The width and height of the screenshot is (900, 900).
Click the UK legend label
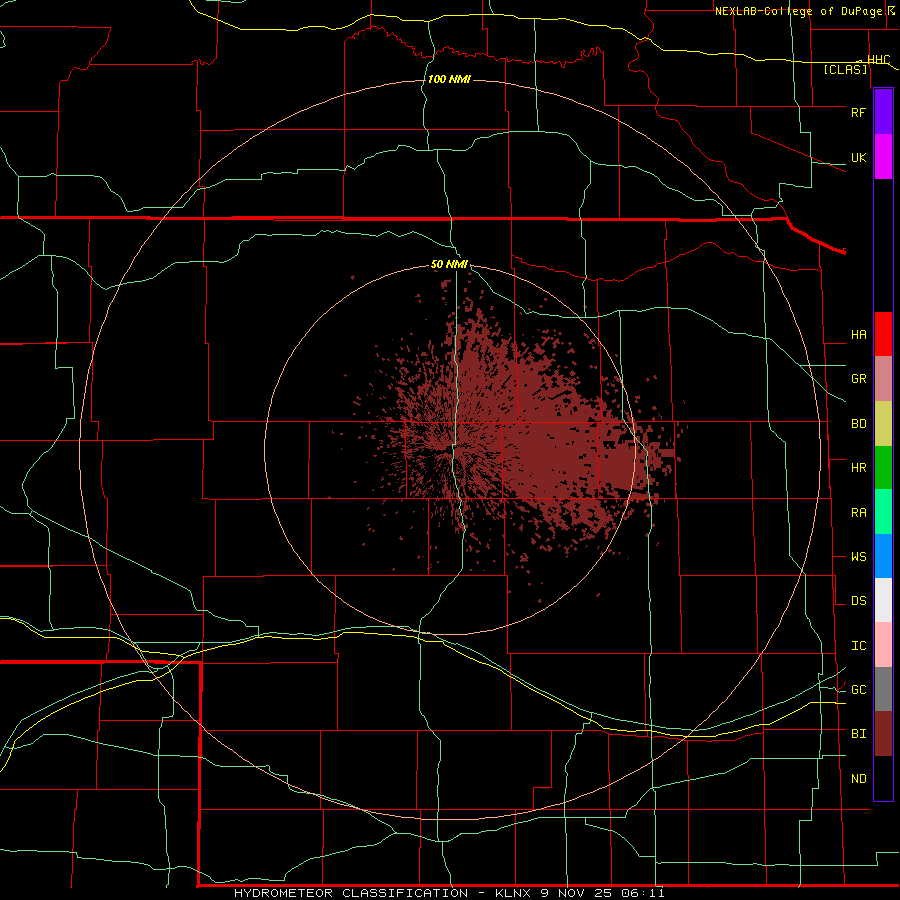click(x=858, y=157)
